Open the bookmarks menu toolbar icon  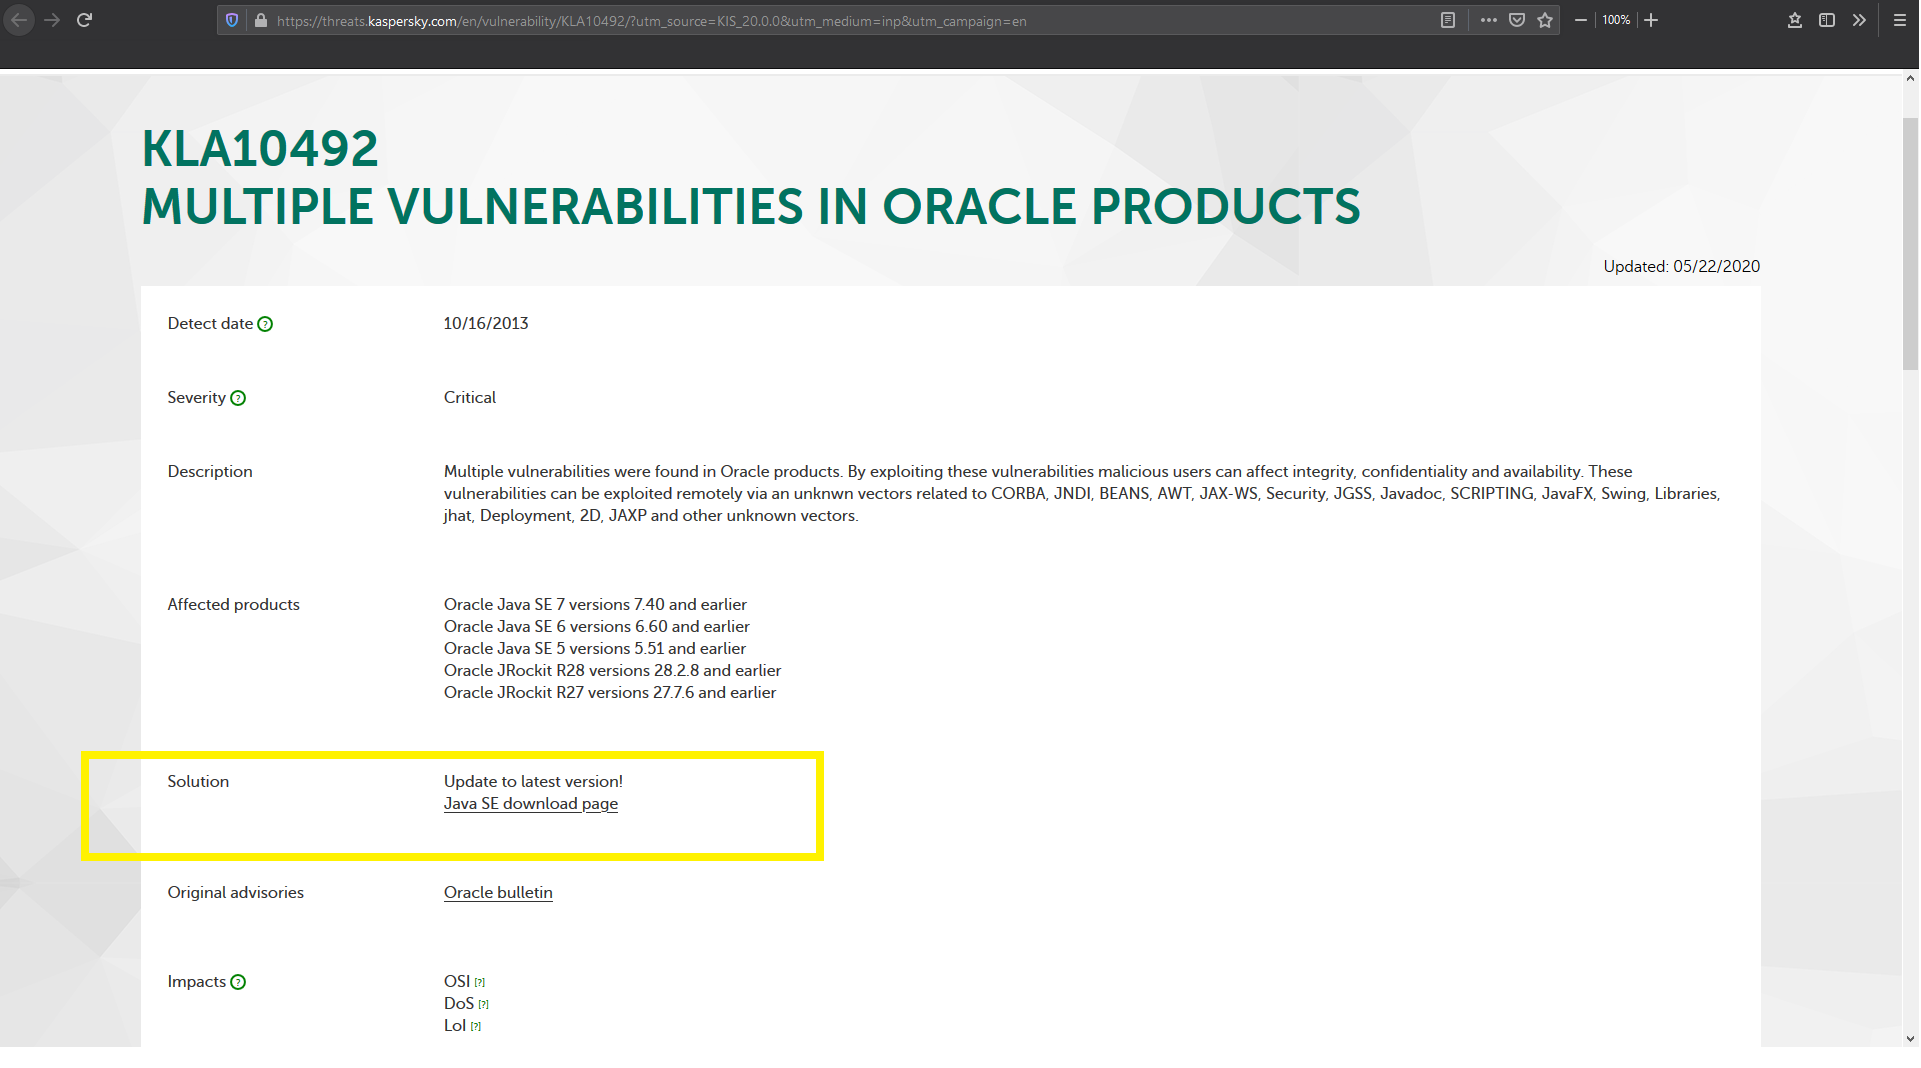click(x=1795, y=20)
